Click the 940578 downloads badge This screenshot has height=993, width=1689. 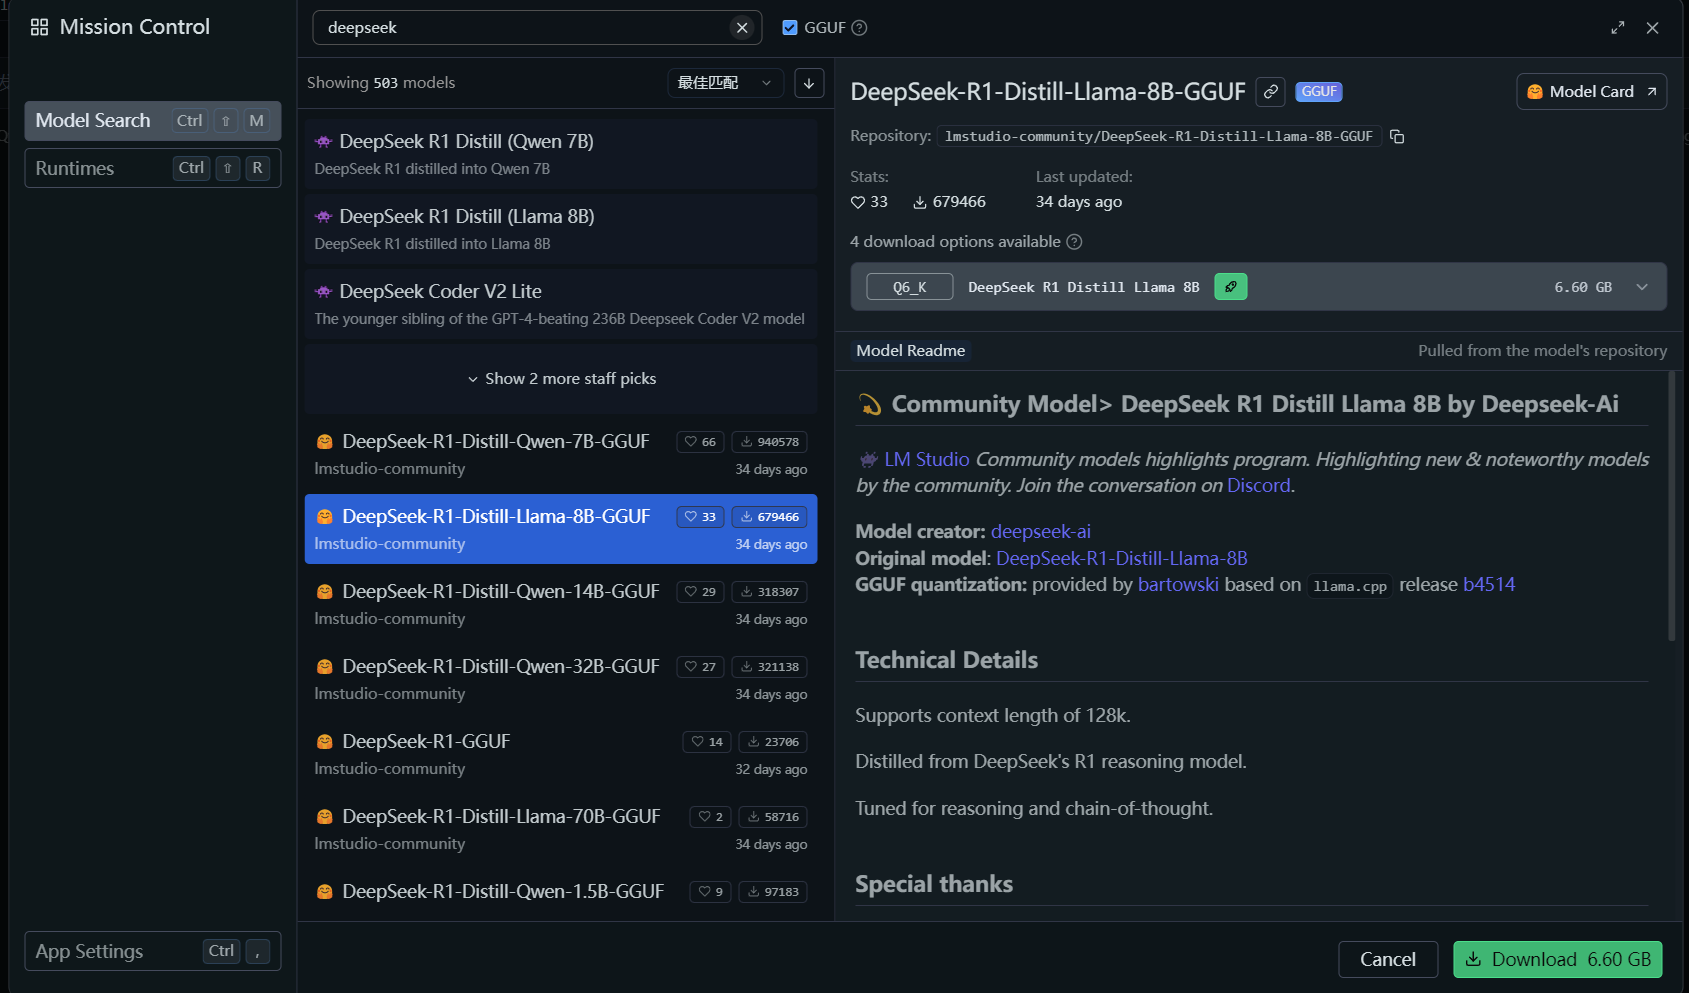[x=769, y=442]
